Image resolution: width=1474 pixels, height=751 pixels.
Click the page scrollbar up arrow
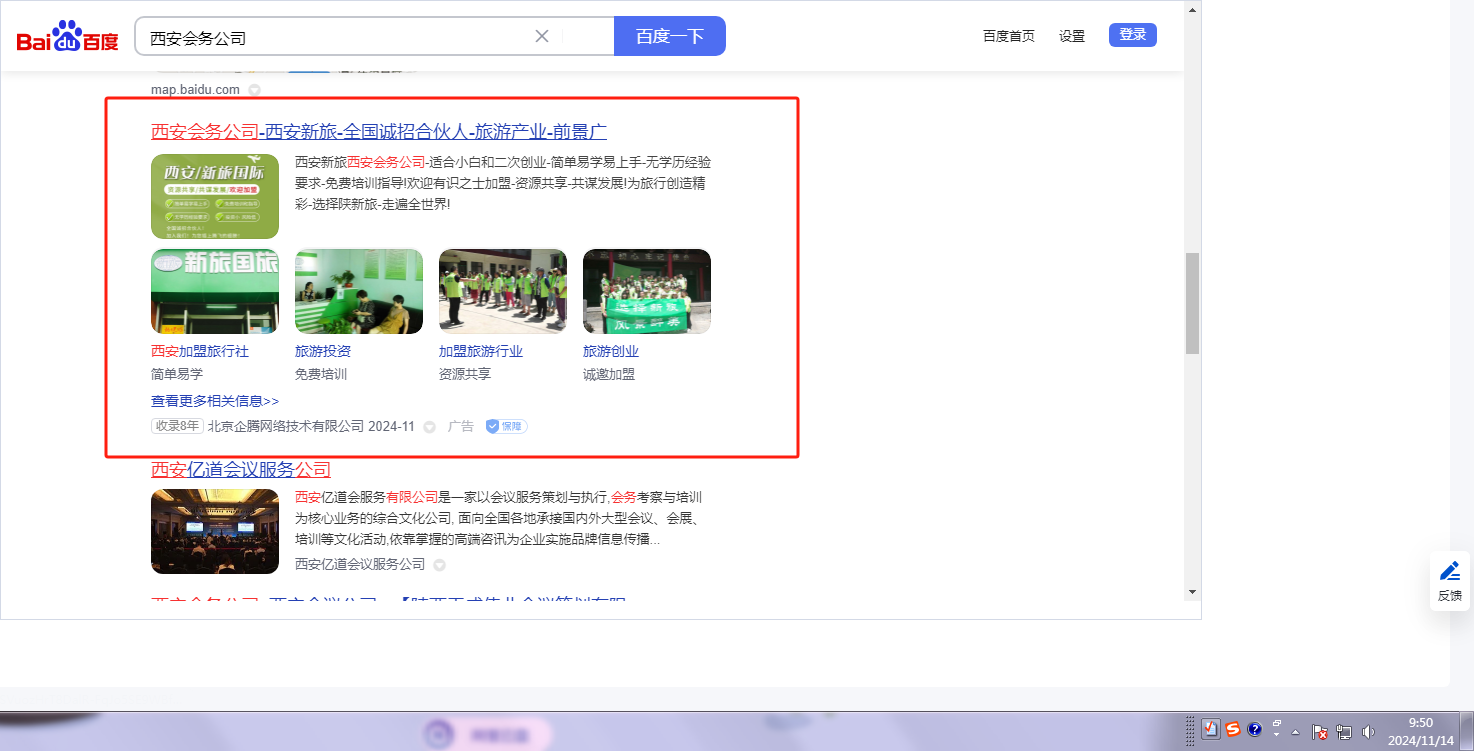[x=1192, y=10]
